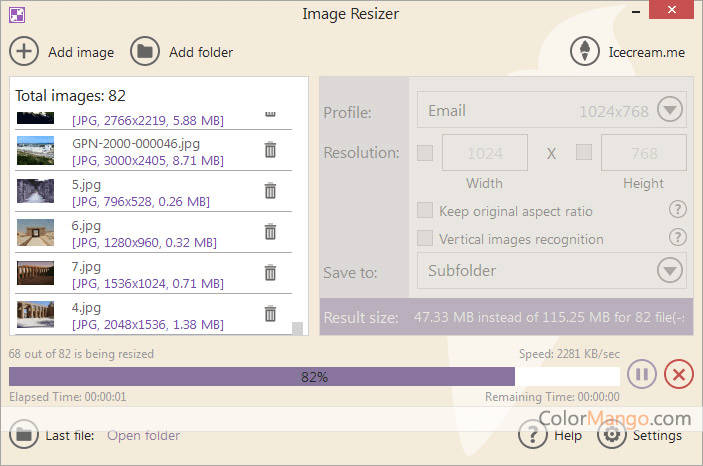Click the image list scrollbar thumb

[x=297, y=328]
